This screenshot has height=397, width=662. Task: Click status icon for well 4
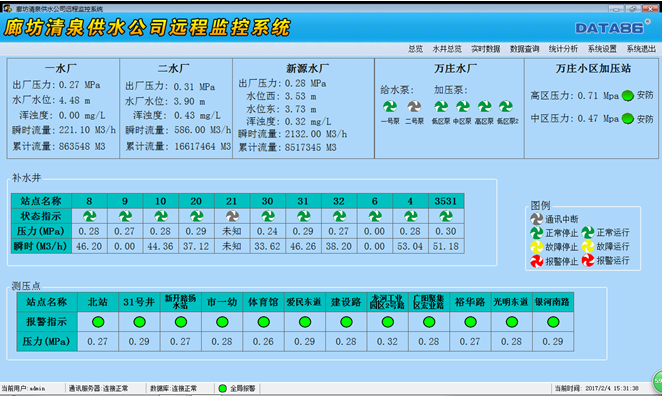pyautogui.click(x=410, y=216)
